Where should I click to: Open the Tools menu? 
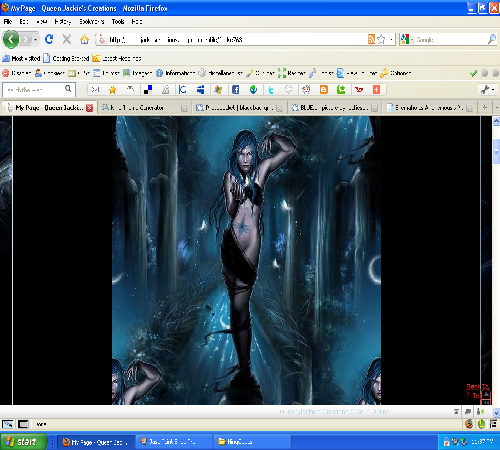pos(118,22)
